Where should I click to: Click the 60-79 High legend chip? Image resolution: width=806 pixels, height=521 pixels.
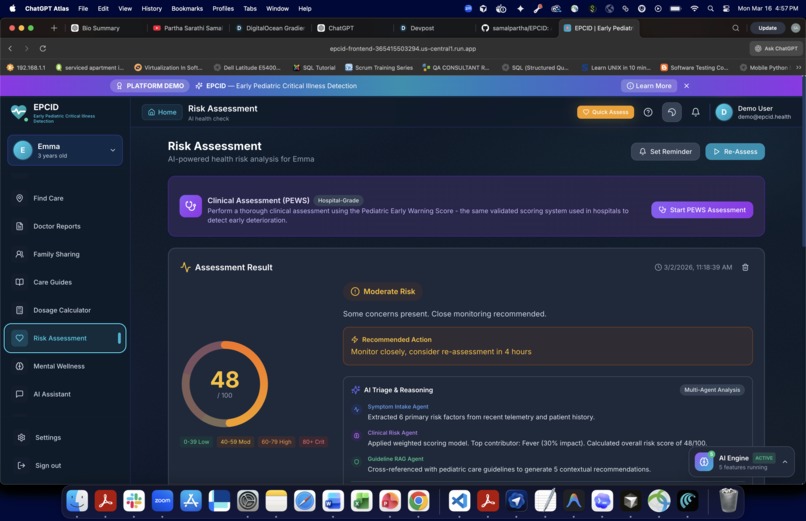pyautogui.click(x=276, y=442)
